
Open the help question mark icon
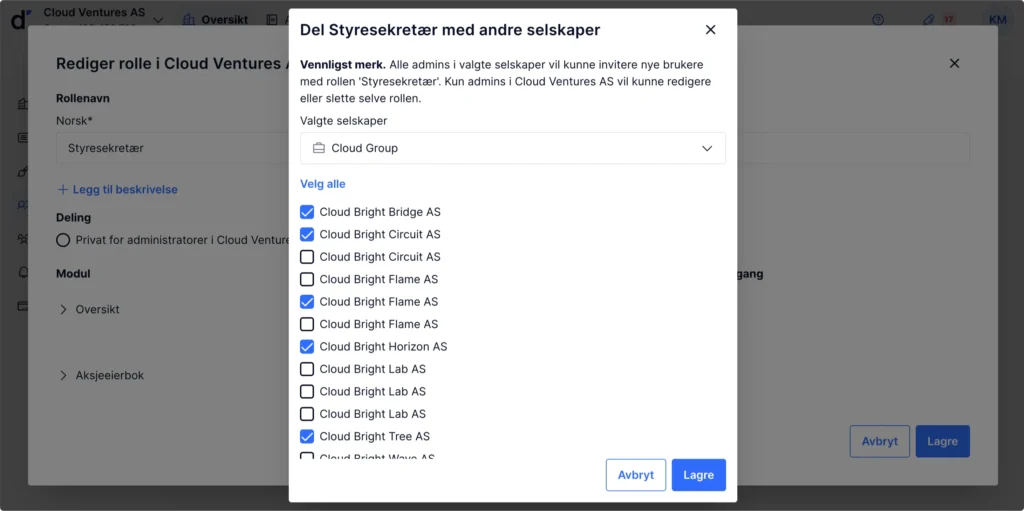point(878,19)
